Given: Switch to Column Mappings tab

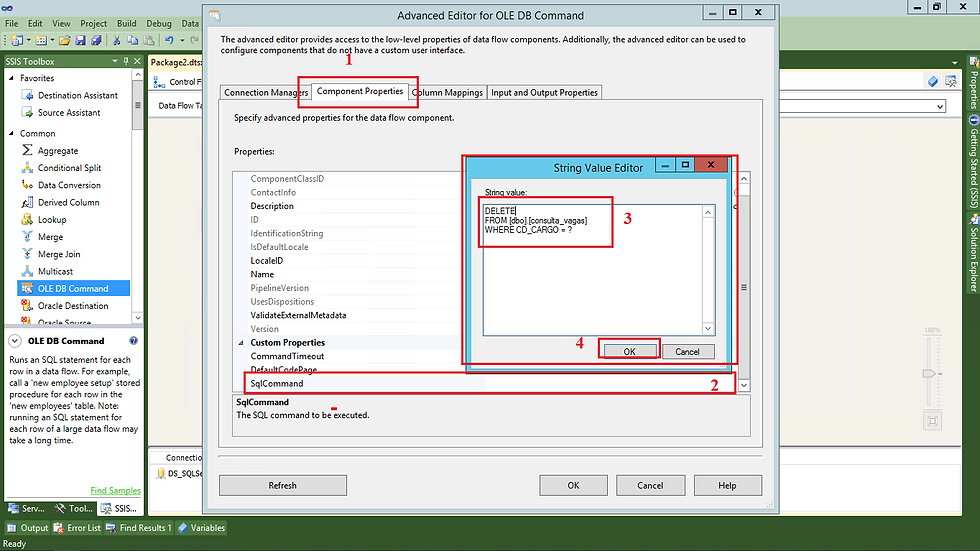Looking at the screenshot, I should [448, 92].
